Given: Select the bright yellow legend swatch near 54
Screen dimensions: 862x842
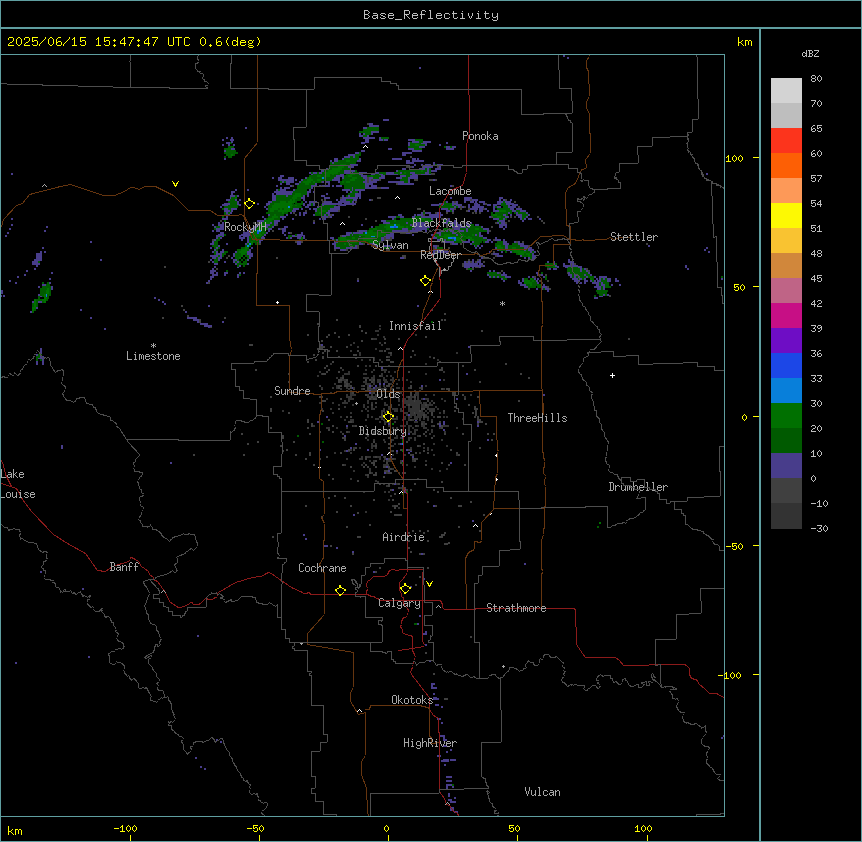Looking at the screenshot, I should 786,215.
